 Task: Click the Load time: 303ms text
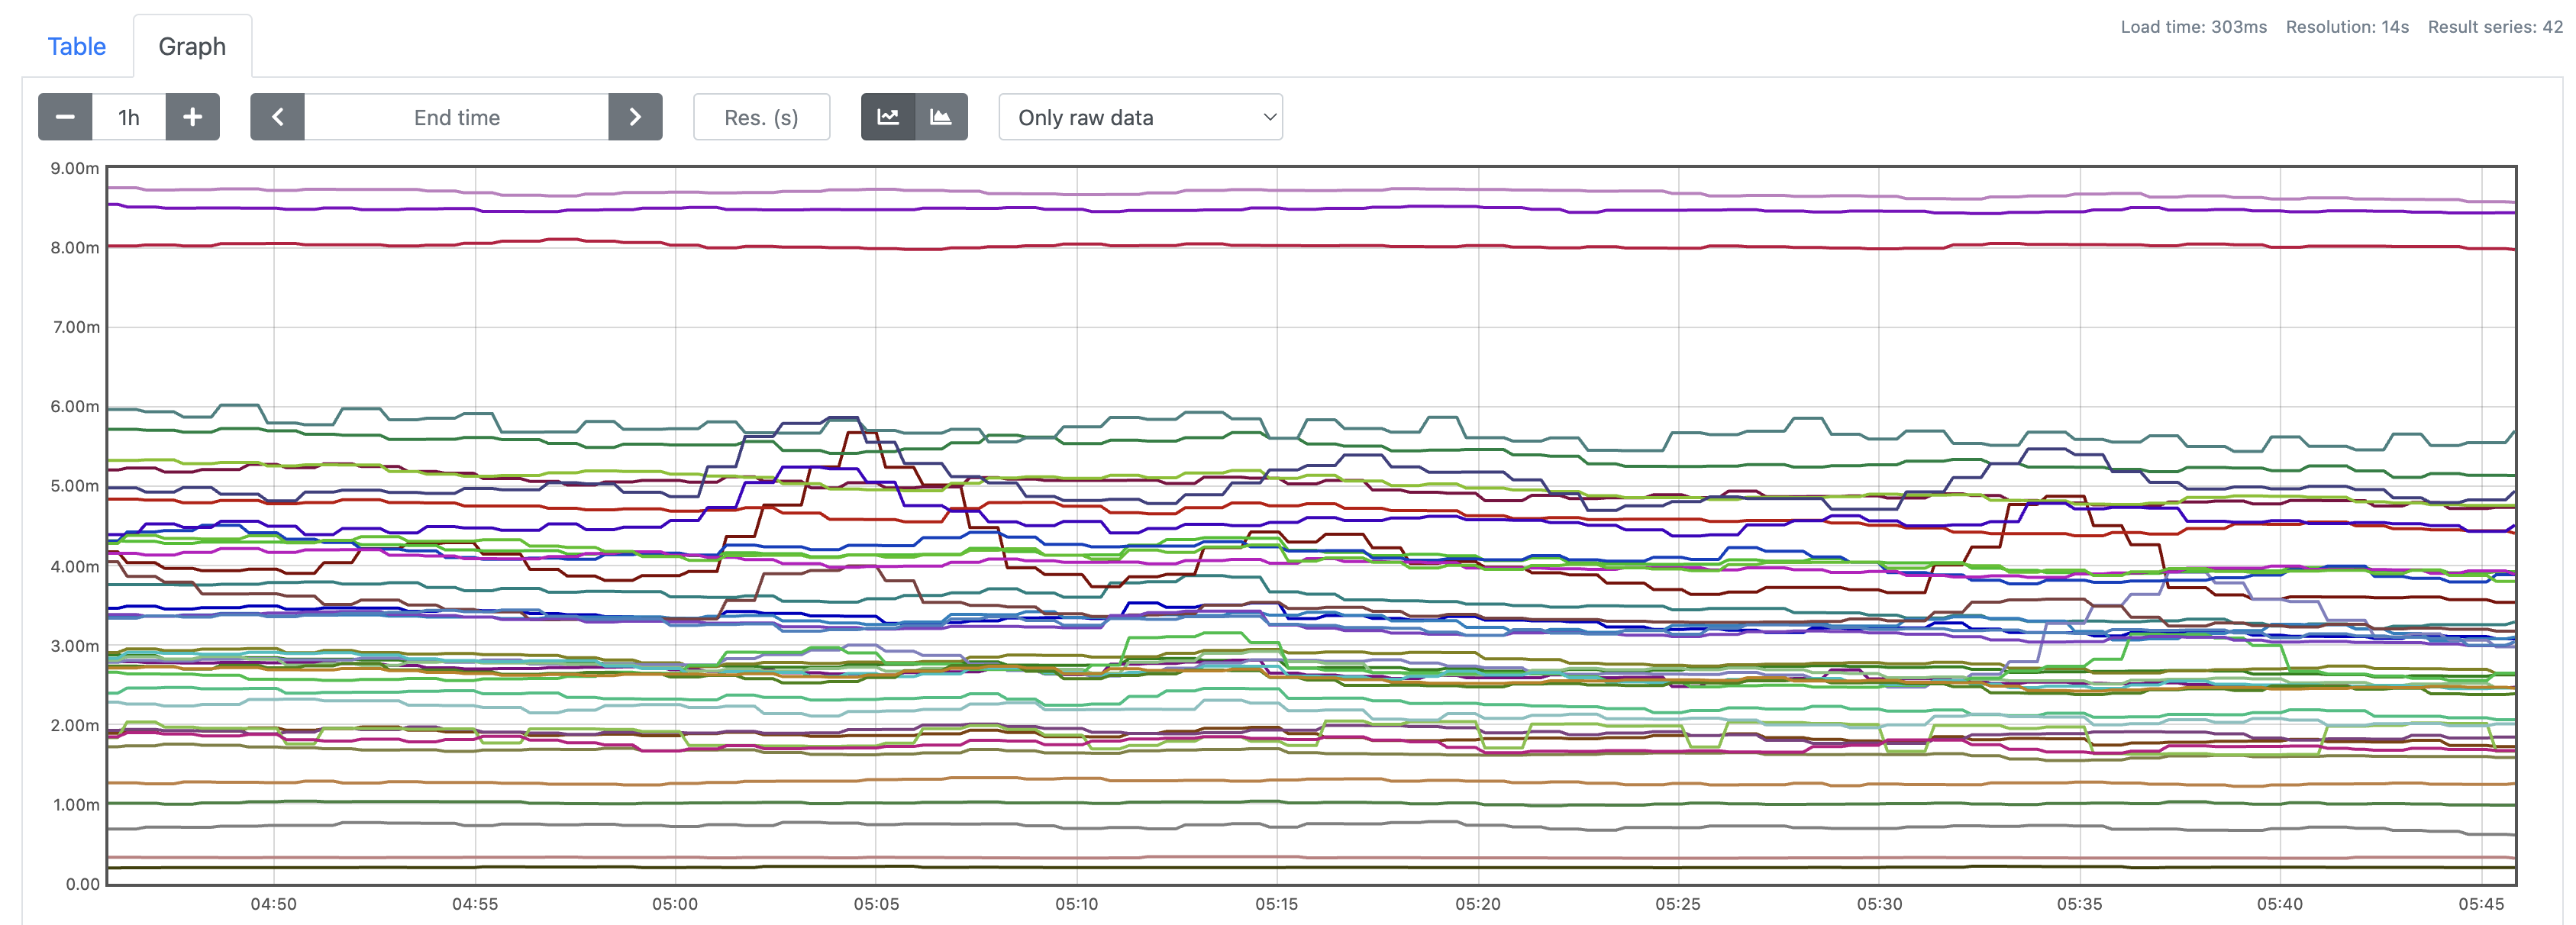pyautogui.click(x=2193, y=27)
